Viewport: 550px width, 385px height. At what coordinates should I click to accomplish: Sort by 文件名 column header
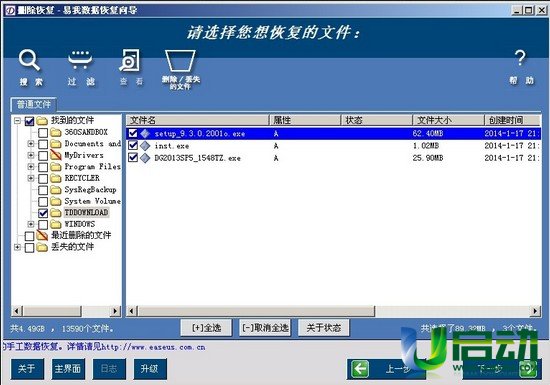[x=197, y=120]
